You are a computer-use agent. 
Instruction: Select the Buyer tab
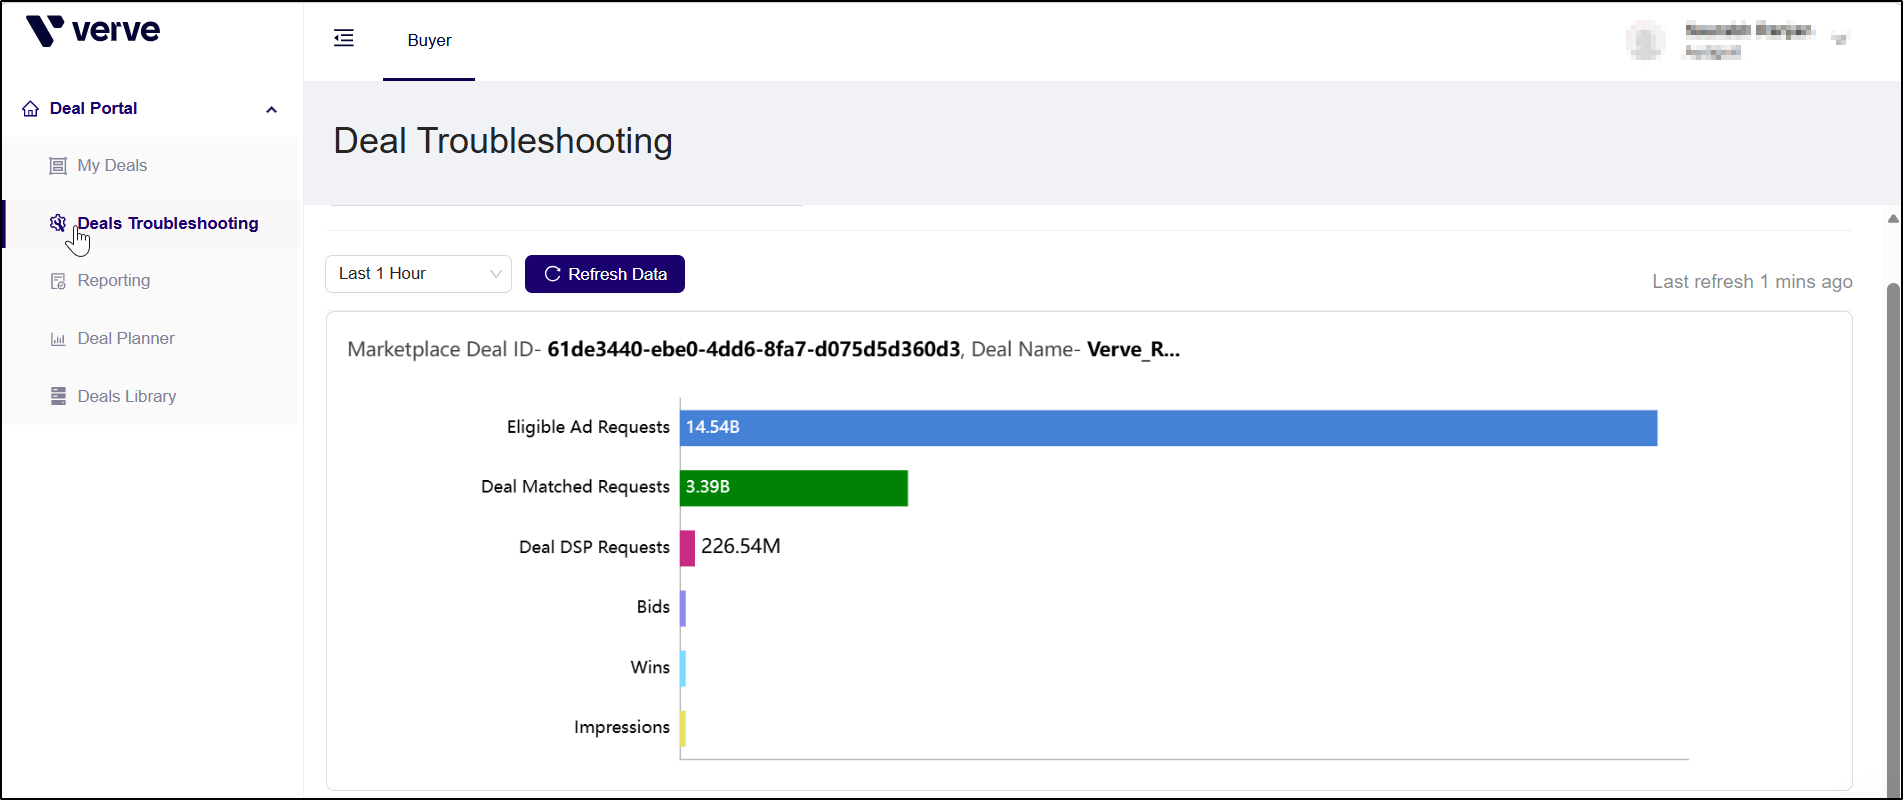pyautogui.click(x=429, y=40)
